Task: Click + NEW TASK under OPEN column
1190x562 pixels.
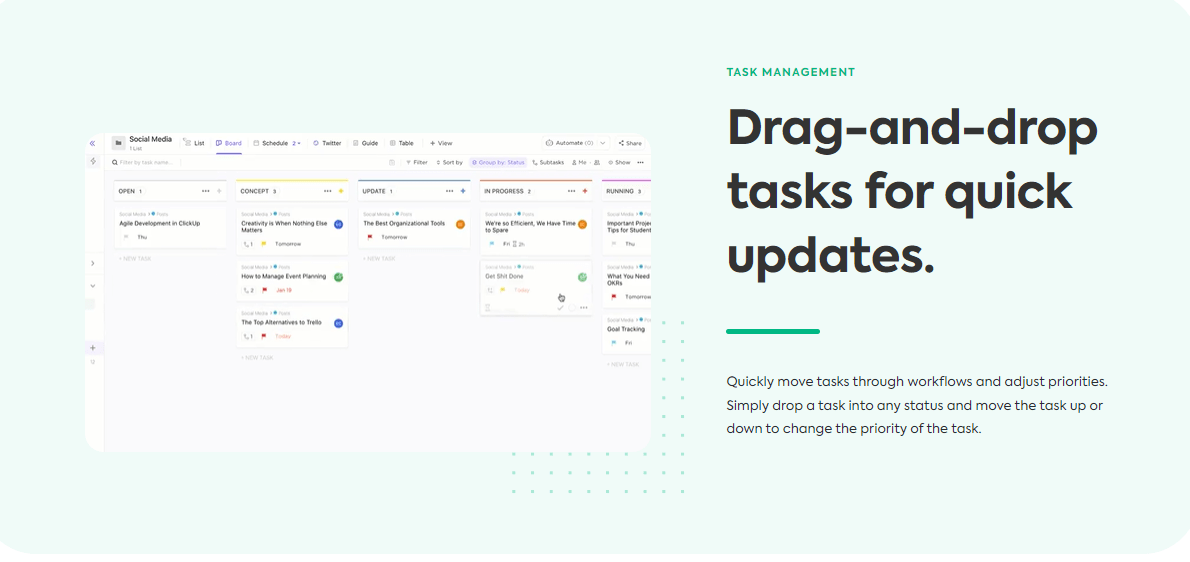Action: pyautogui.click(x=135, y=259)
